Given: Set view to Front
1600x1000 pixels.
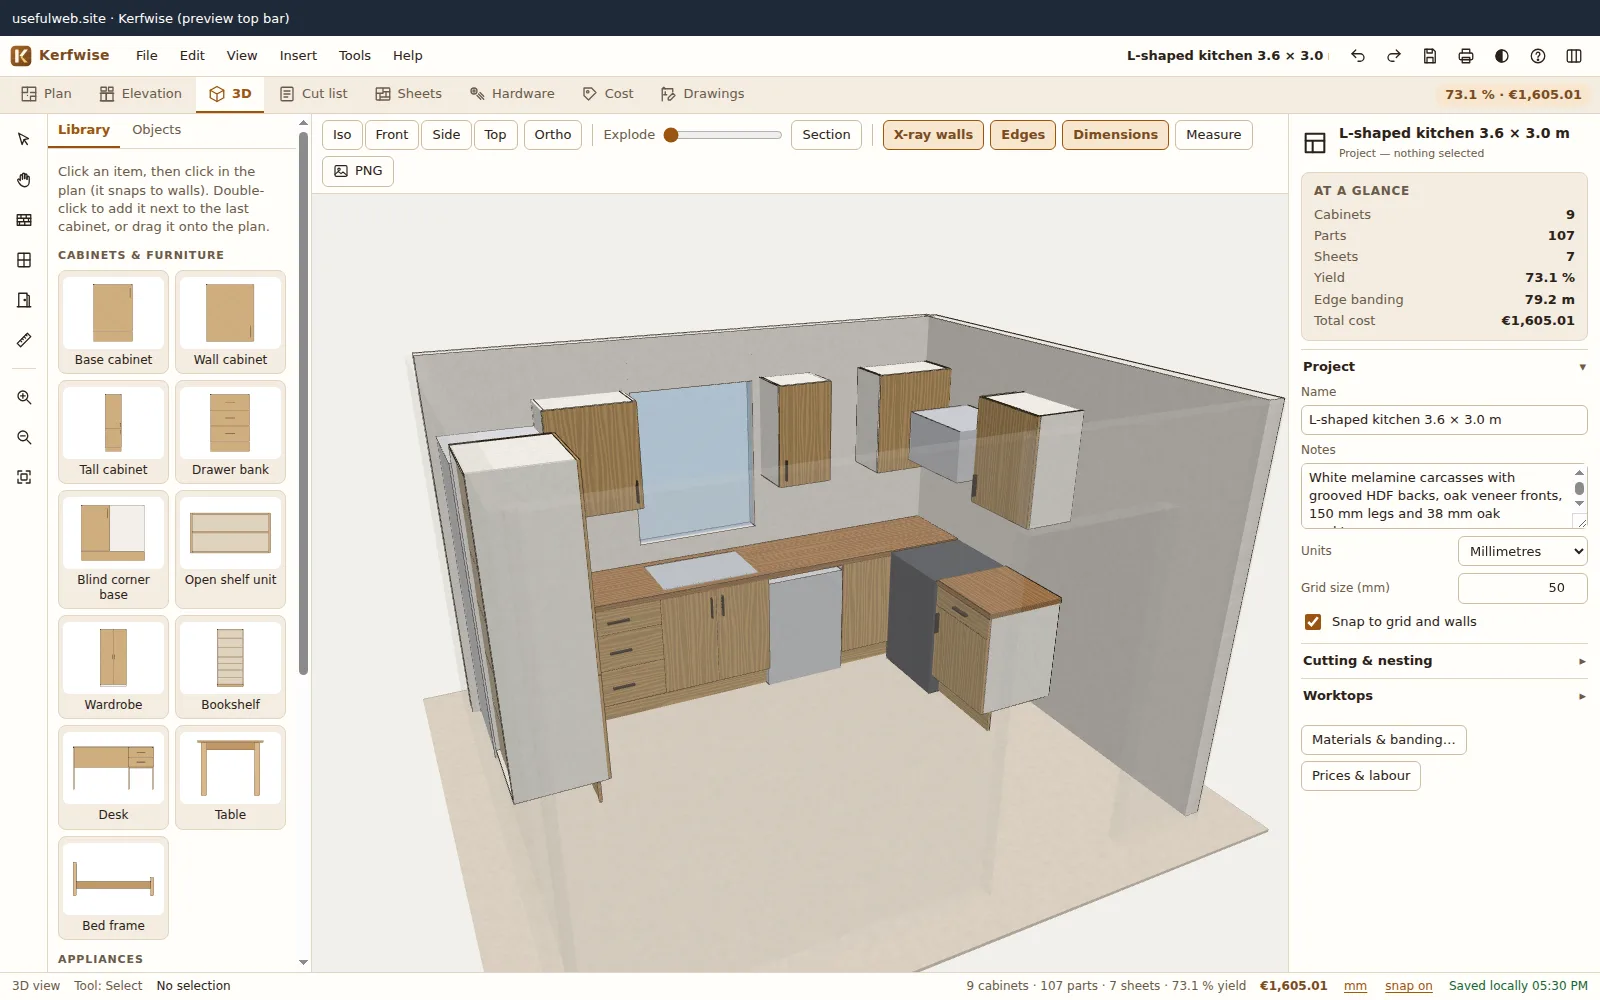Looking at the screenshot, I should (x=392, y=135).
